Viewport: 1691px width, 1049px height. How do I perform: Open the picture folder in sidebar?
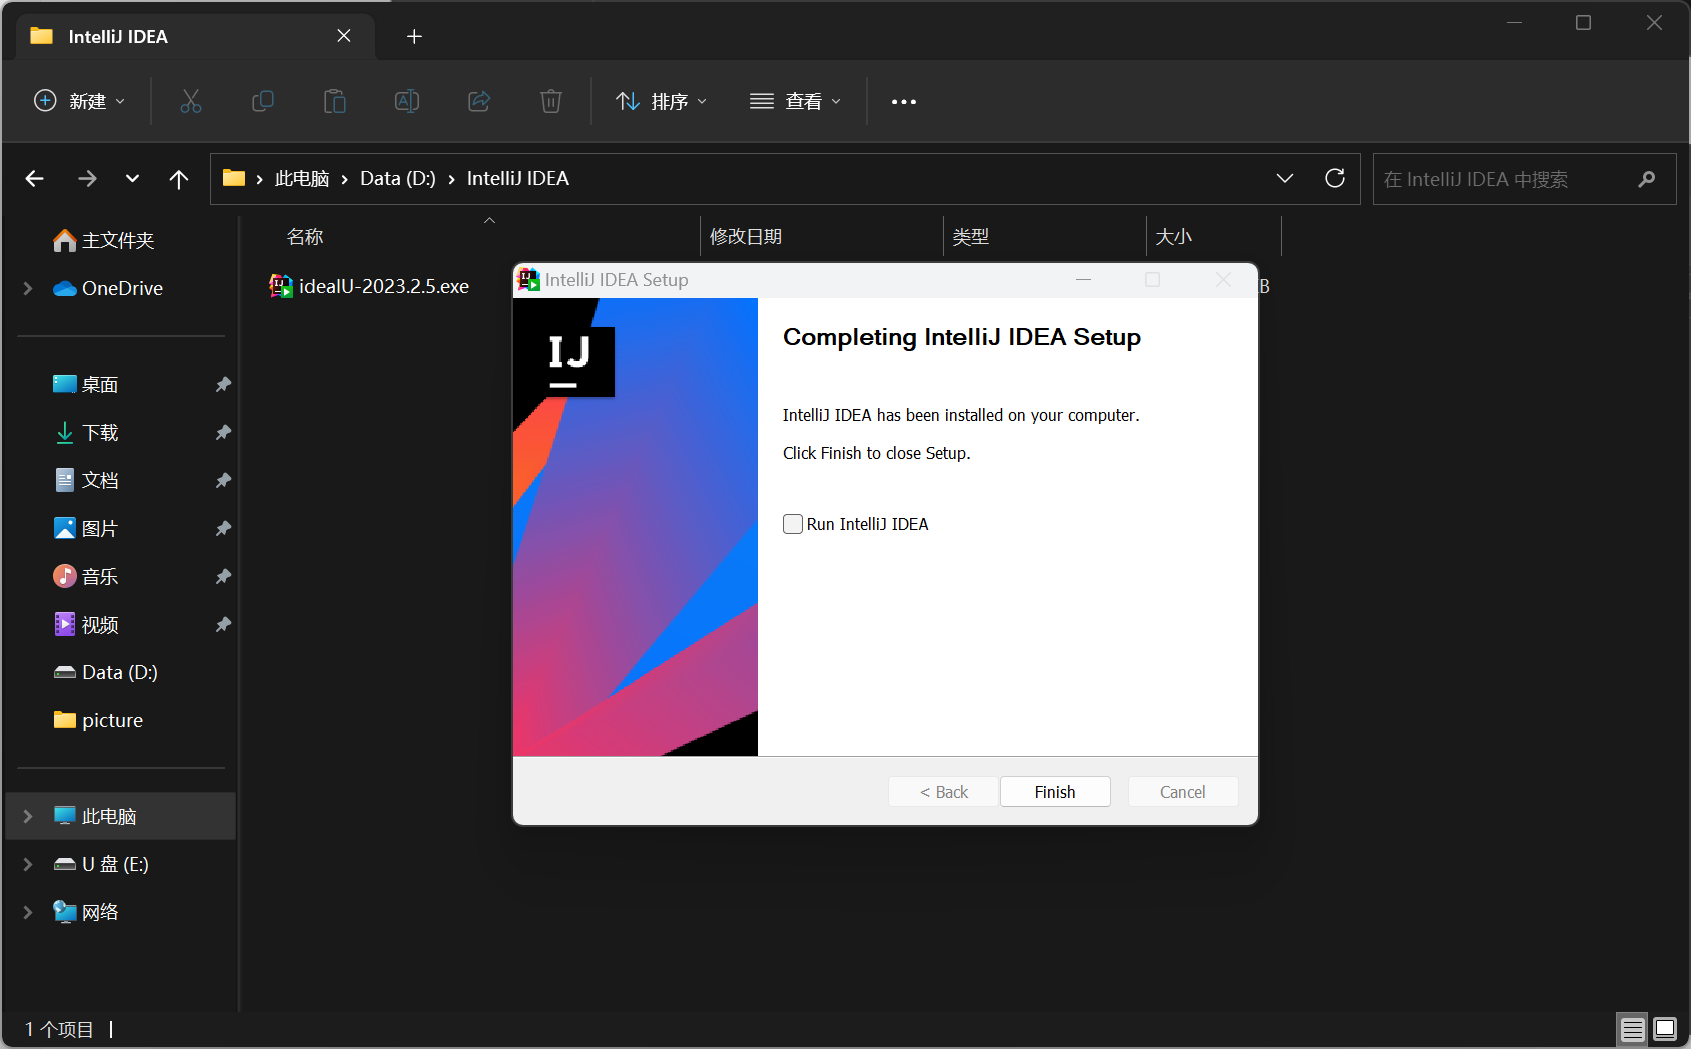pos(98,720)
